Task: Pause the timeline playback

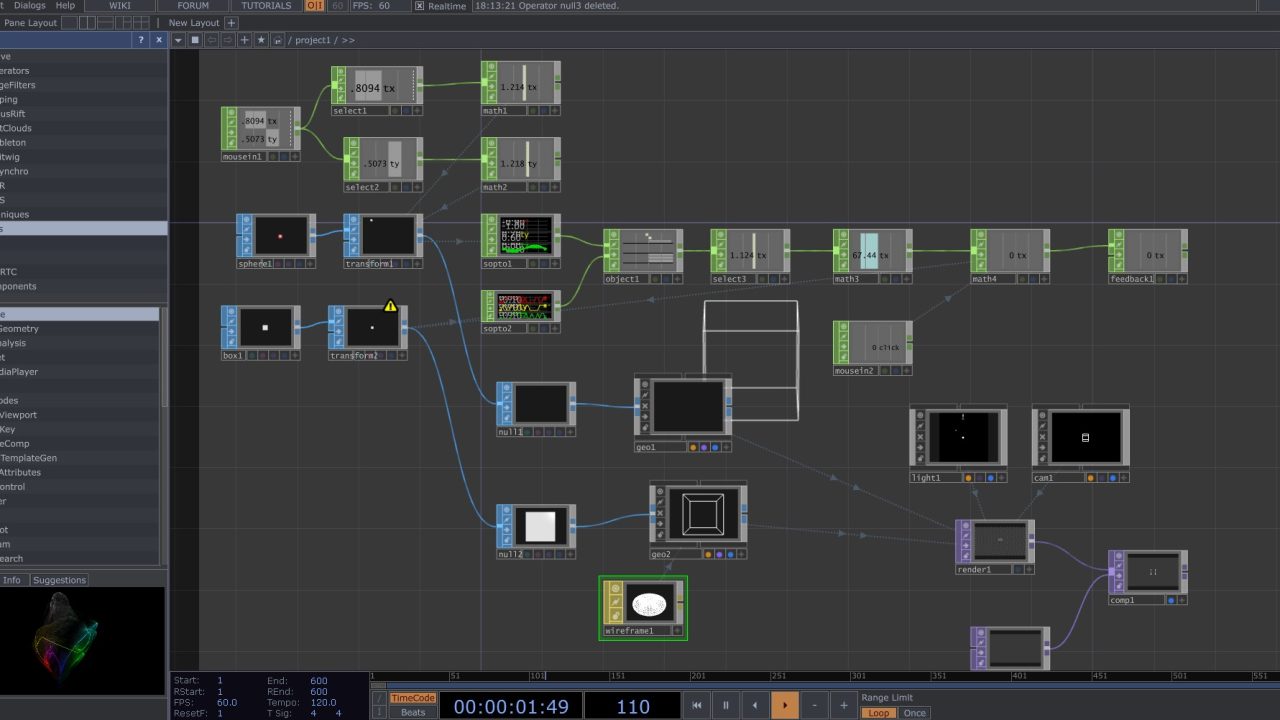Action: tap(725, 705)
